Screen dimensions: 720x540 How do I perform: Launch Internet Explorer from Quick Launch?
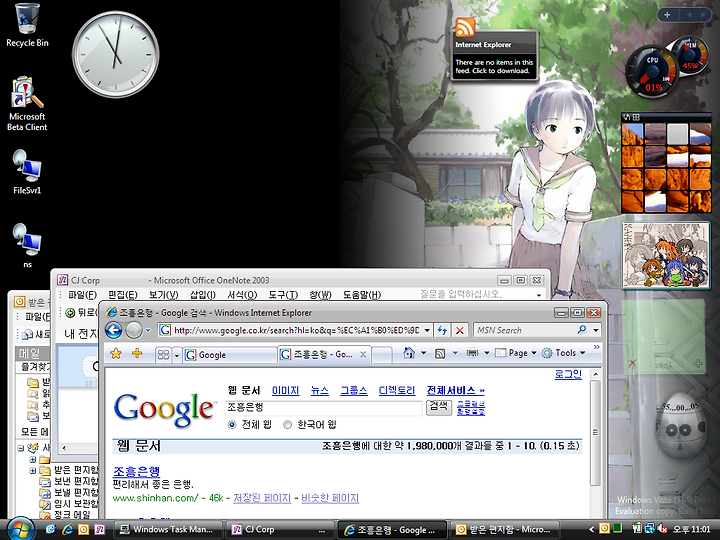(67, 529)
